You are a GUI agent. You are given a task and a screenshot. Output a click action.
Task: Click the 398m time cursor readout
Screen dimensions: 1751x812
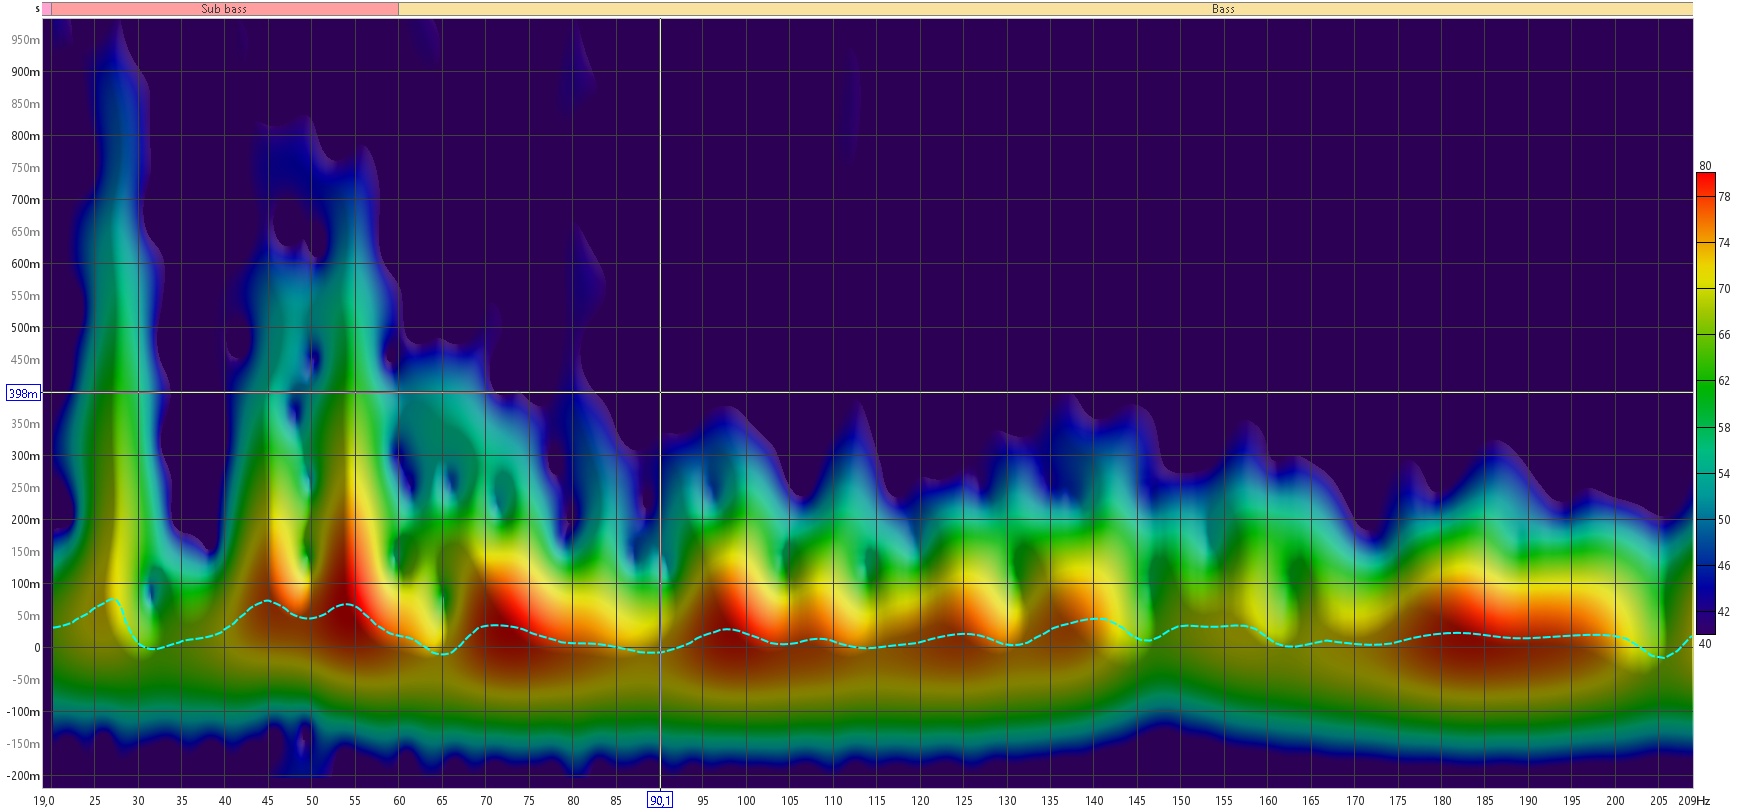pos(23,393)
